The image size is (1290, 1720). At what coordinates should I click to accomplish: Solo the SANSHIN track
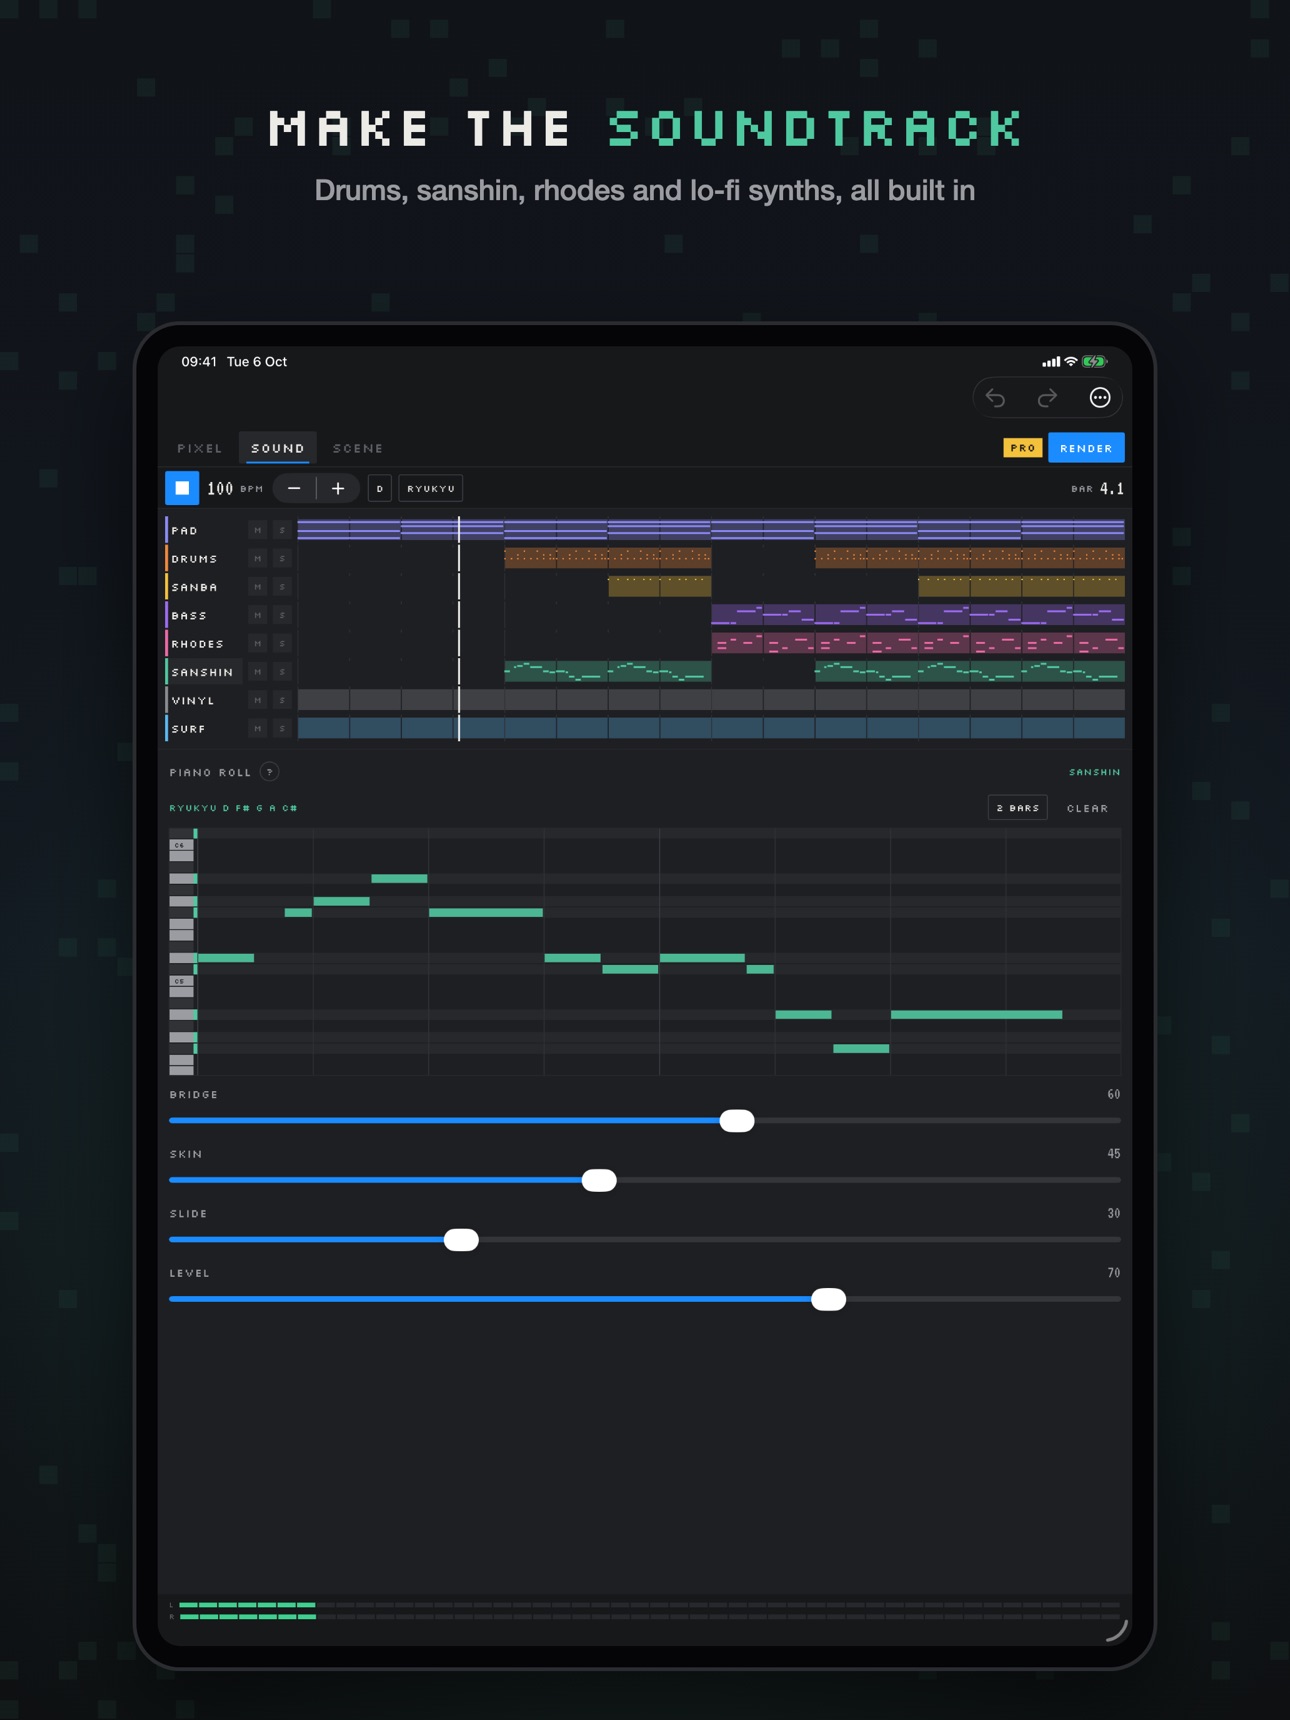click(x=282, y=672)
